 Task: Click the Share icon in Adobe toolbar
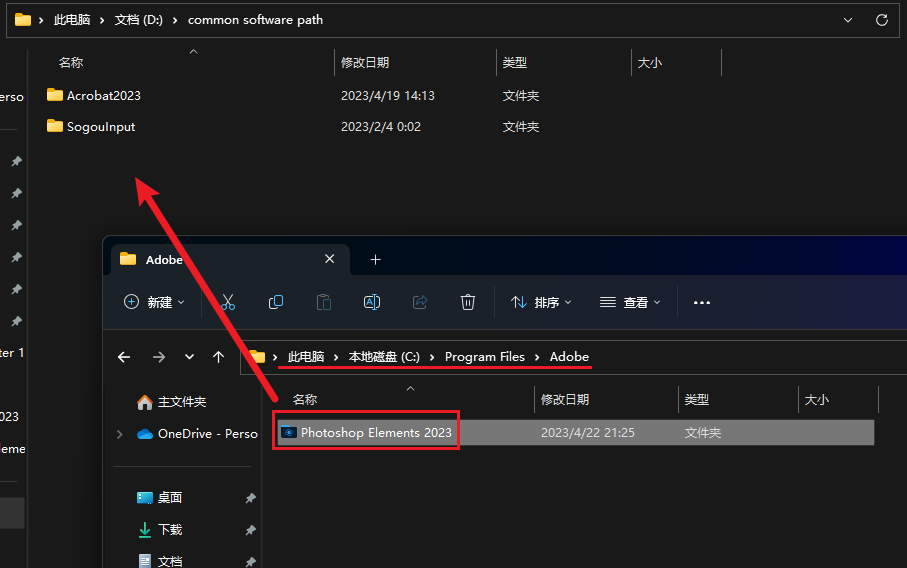pos(420,302)
